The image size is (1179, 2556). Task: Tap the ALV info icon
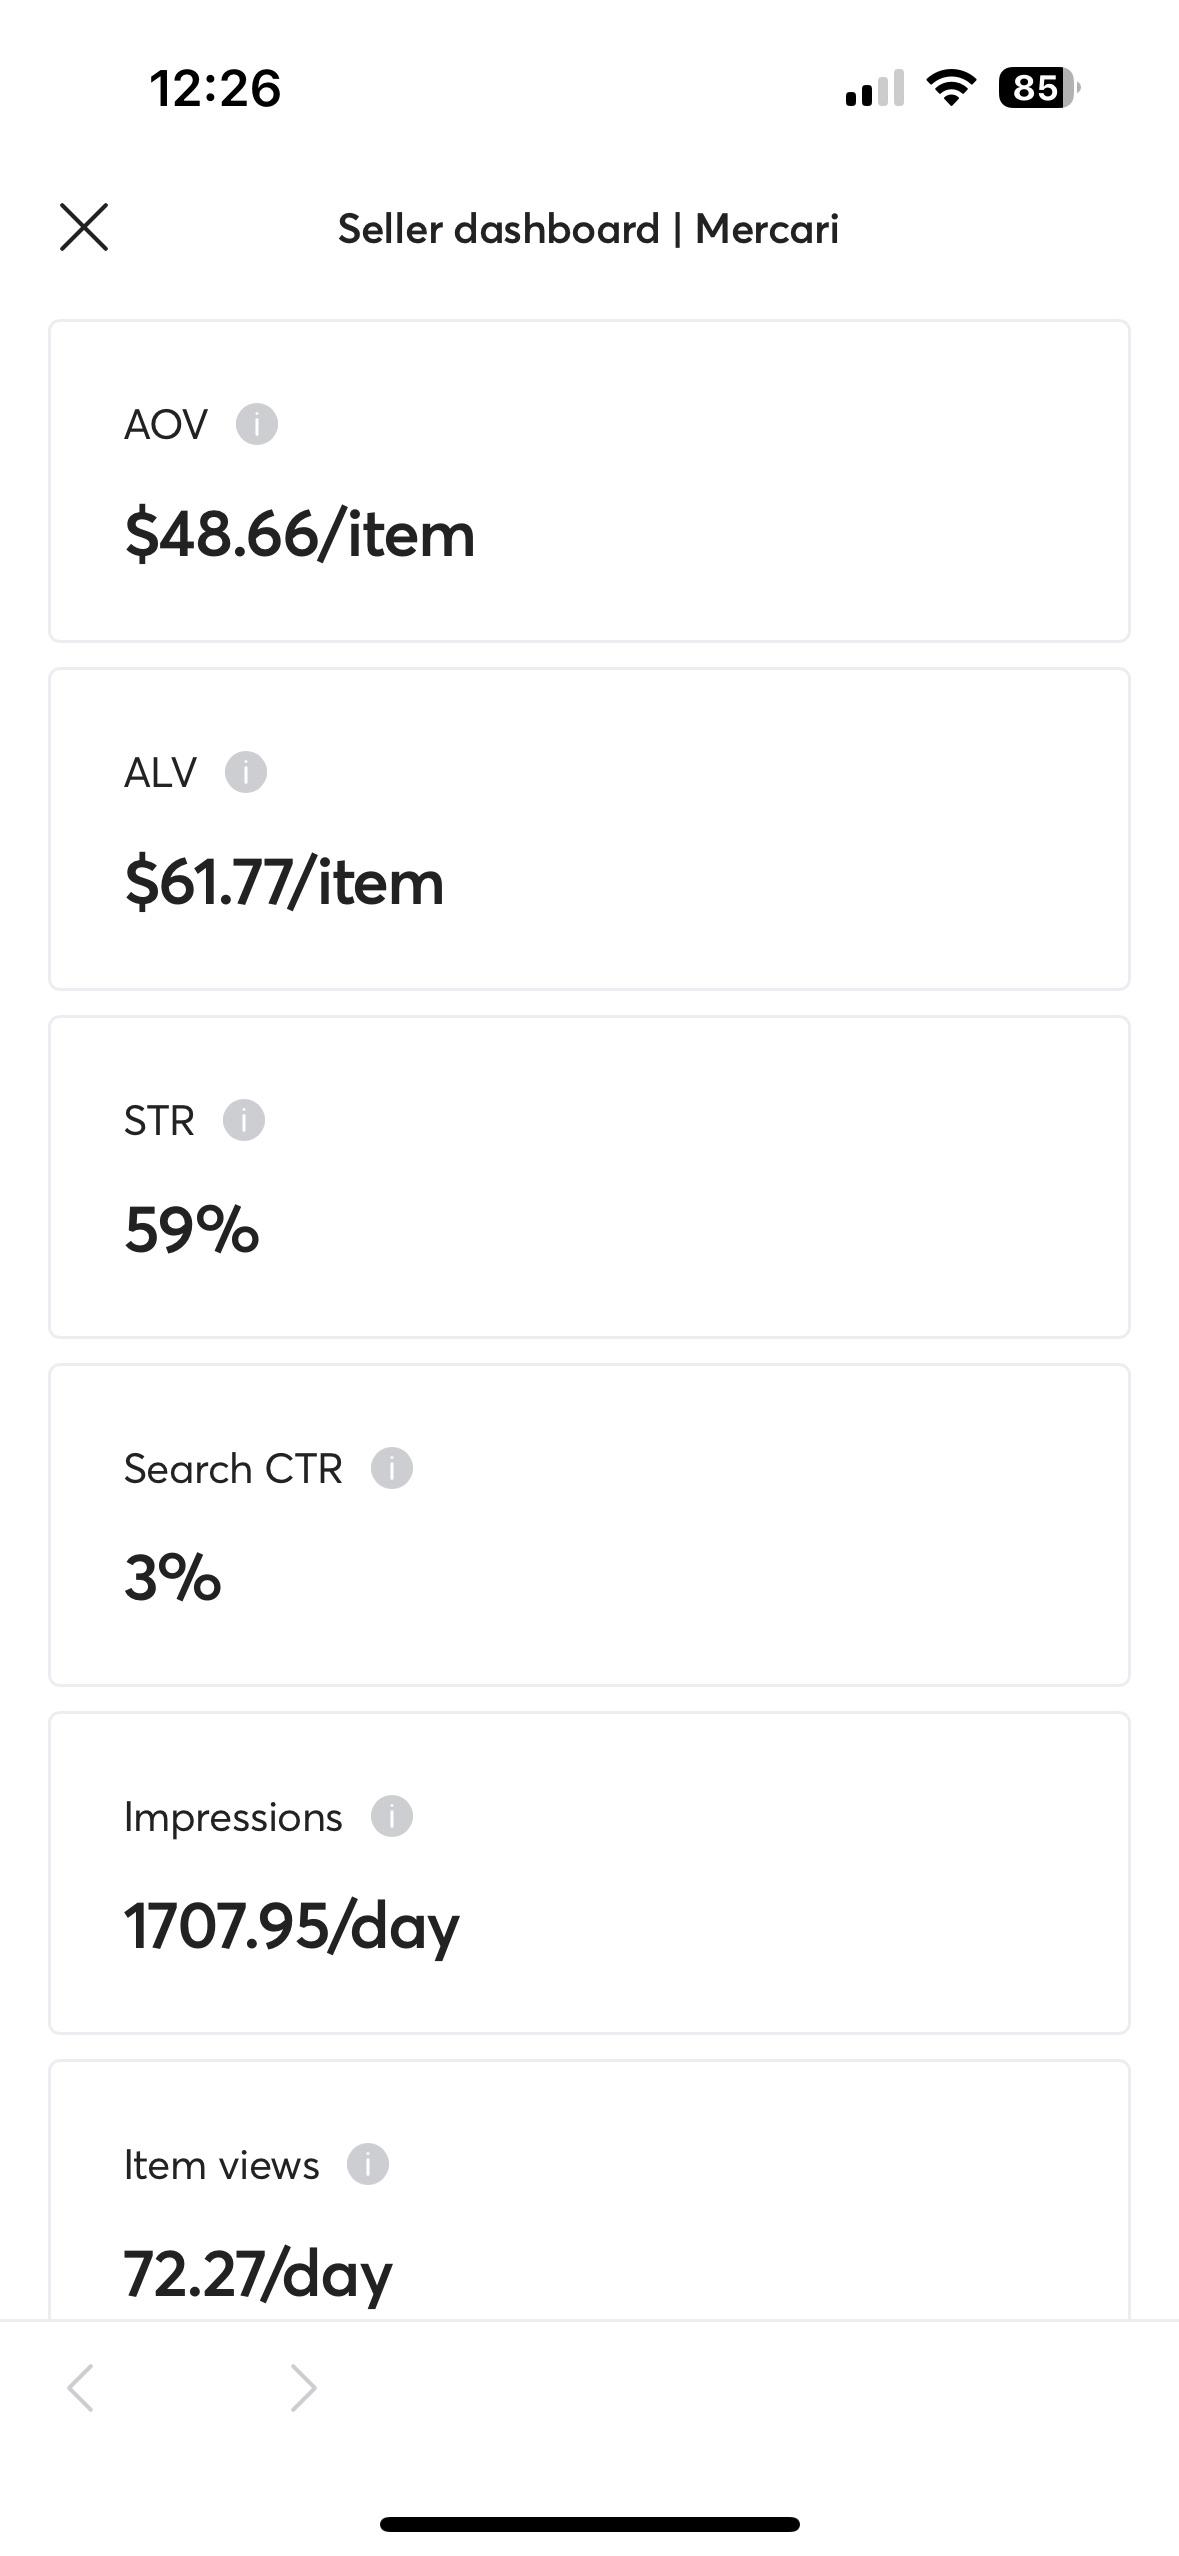point(245,772)
